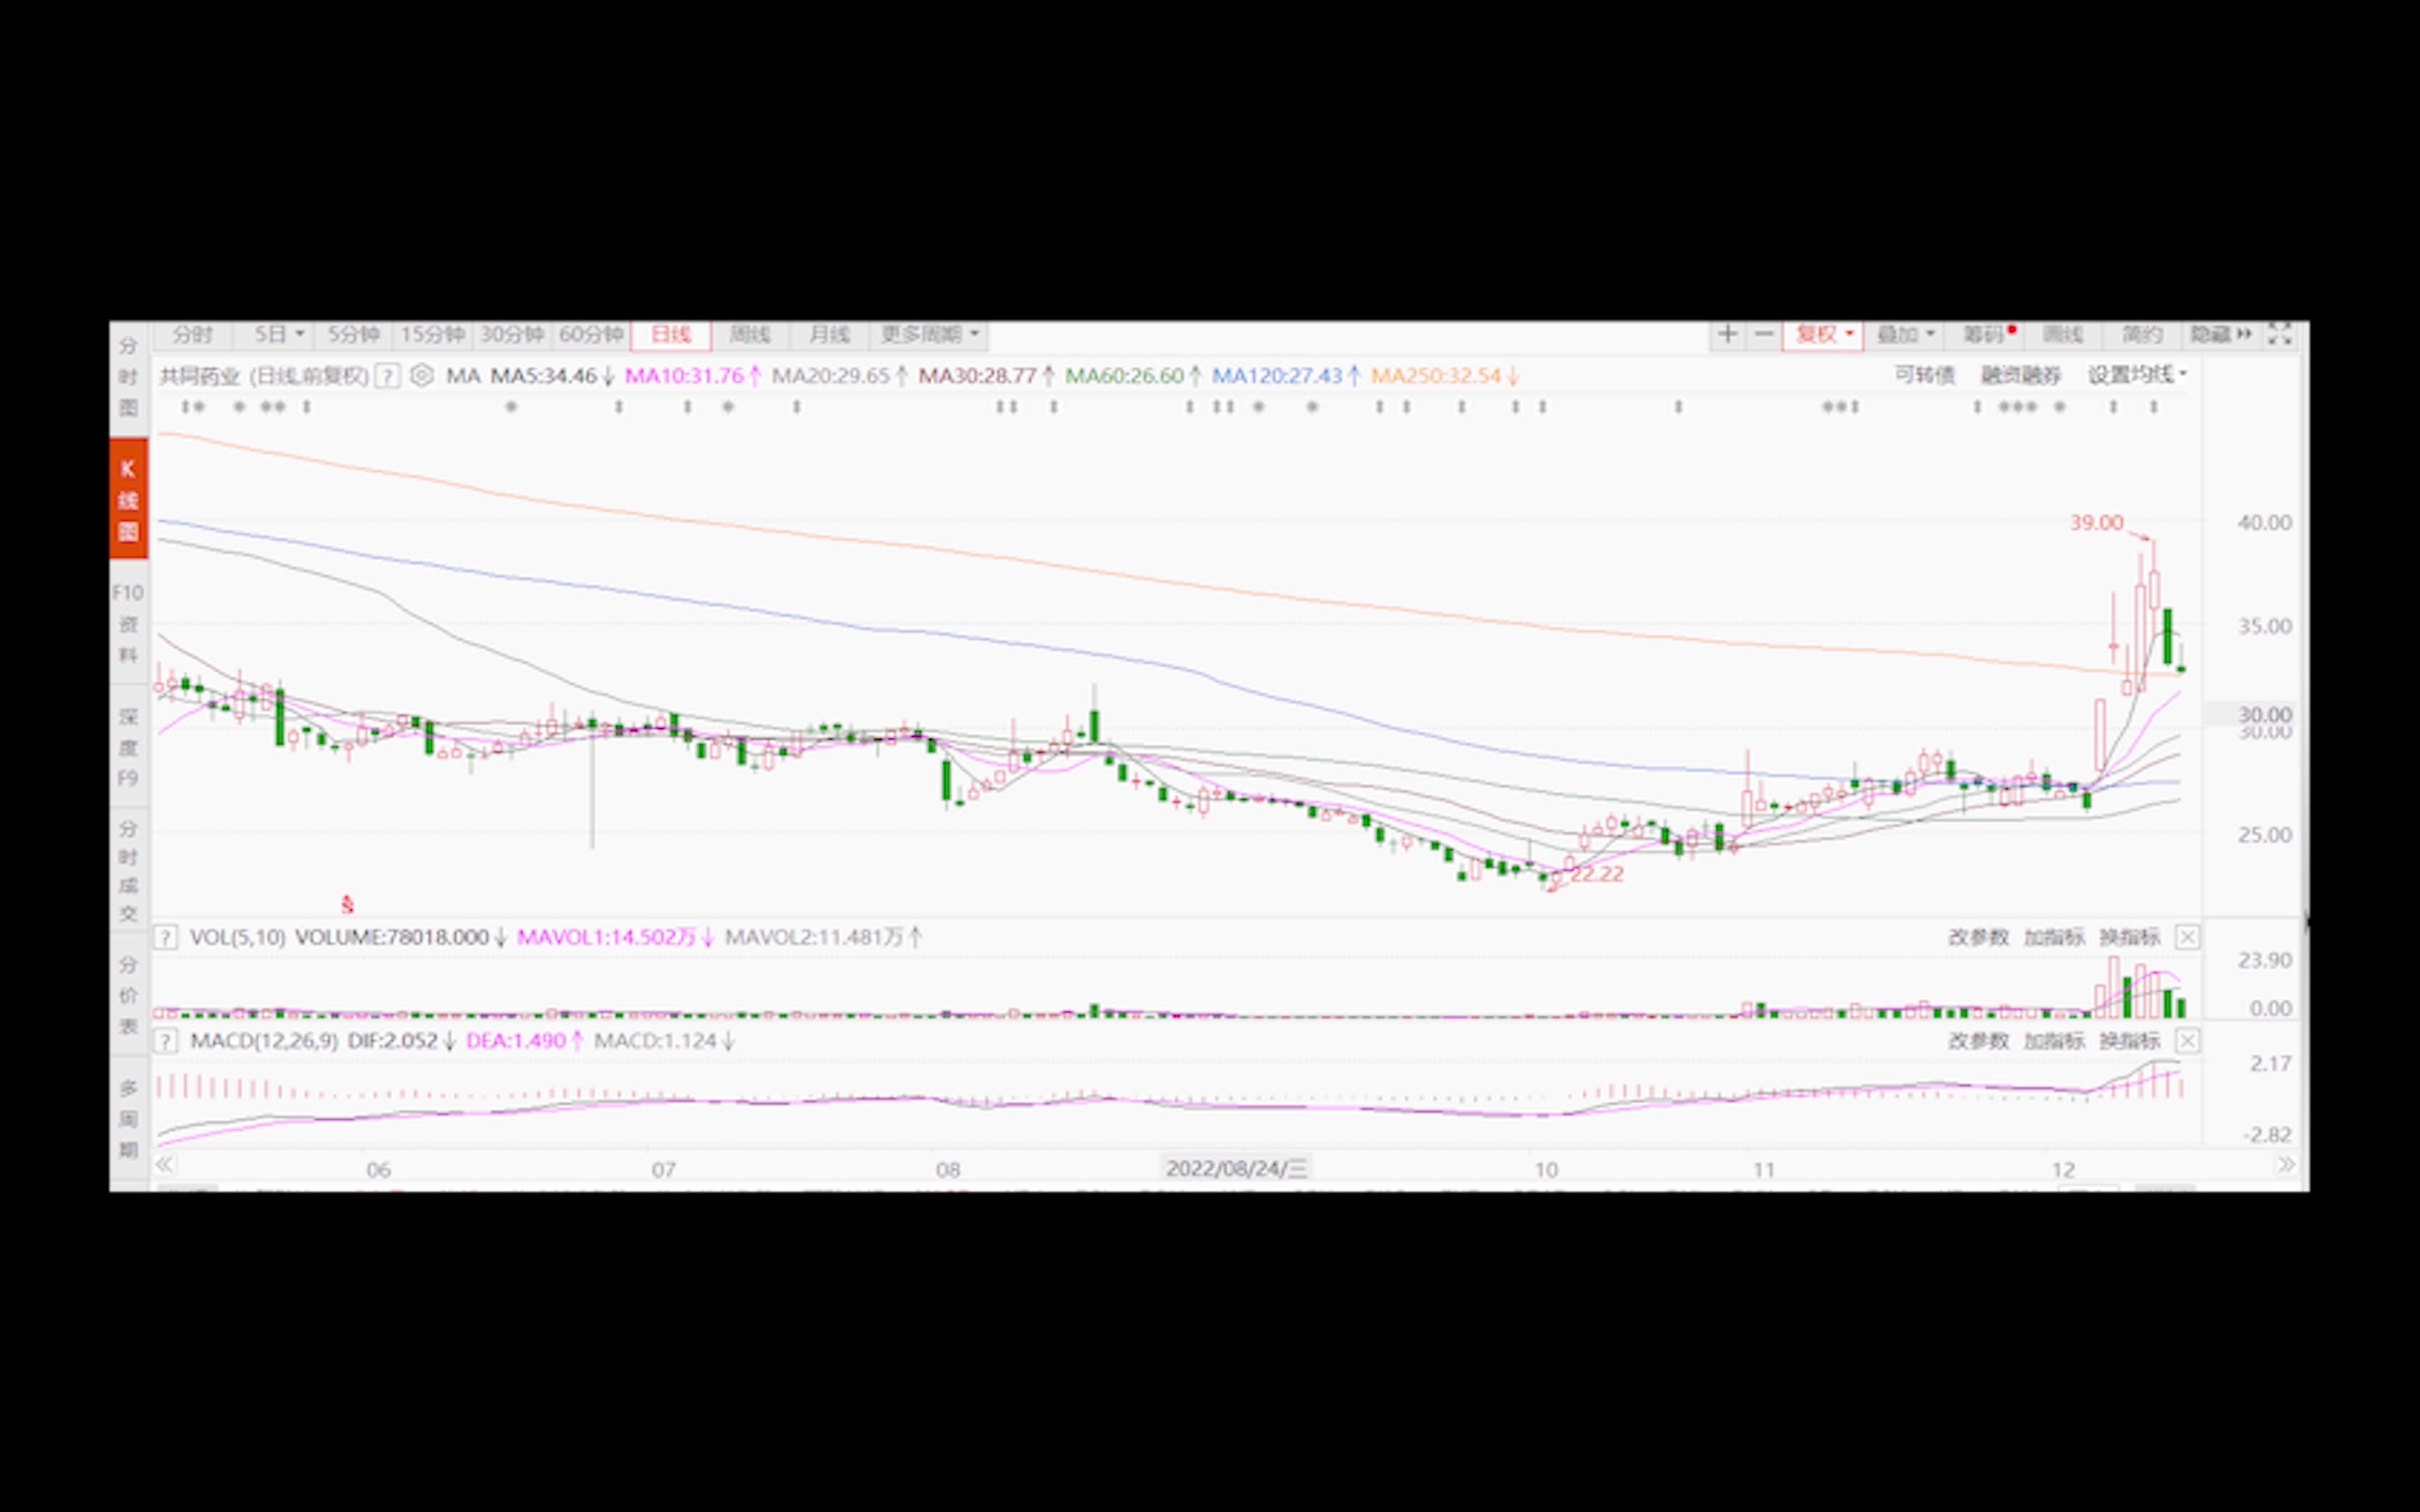Activate the 画线 drawing tool
This screenshot has width=2420, height=1512.
click(x=2063, y=335)
